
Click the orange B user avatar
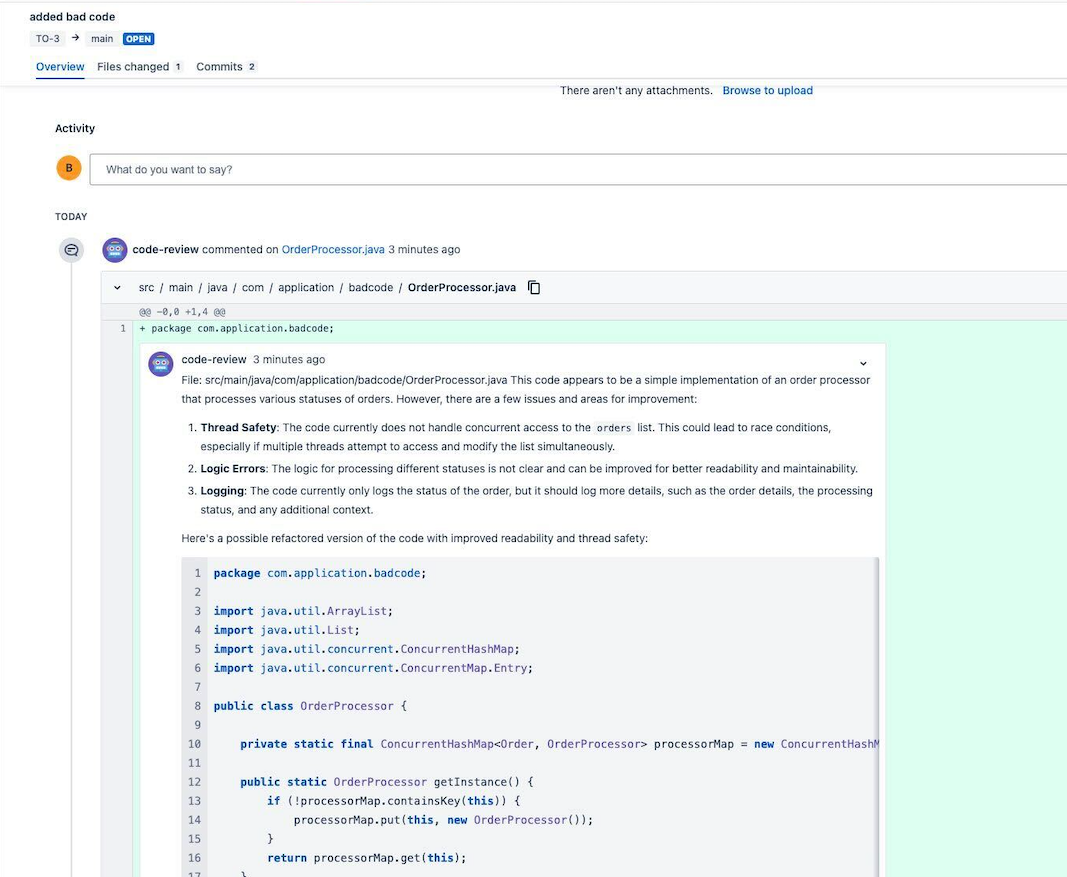(x=68, y=167)
